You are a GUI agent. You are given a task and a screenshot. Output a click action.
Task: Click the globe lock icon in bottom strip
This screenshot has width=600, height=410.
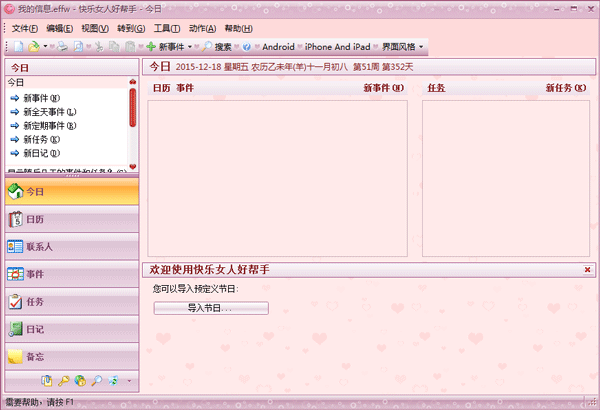click(x=80, y=381)
